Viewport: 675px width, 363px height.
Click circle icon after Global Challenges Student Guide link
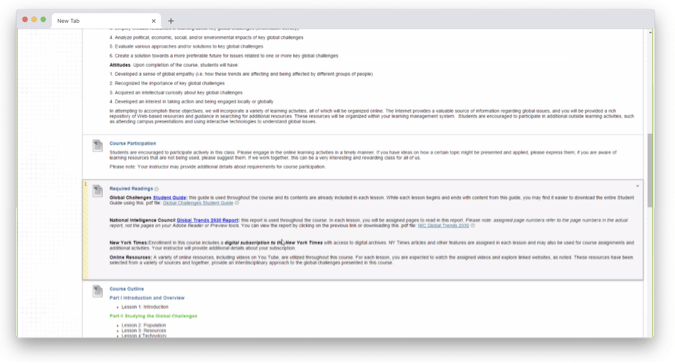tap(237, 203)
